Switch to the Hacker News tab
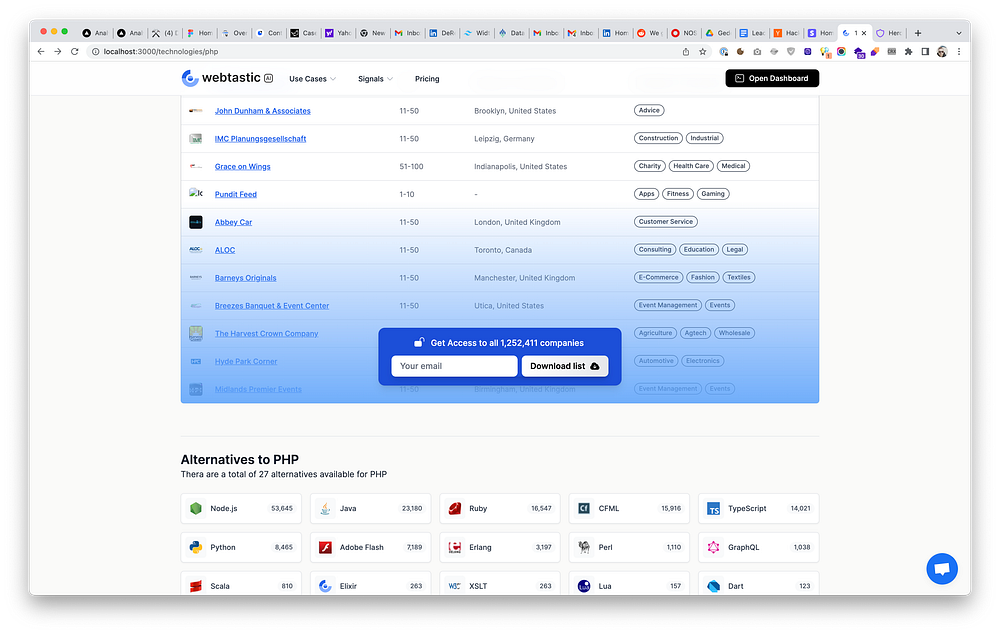 click(786, 33)
